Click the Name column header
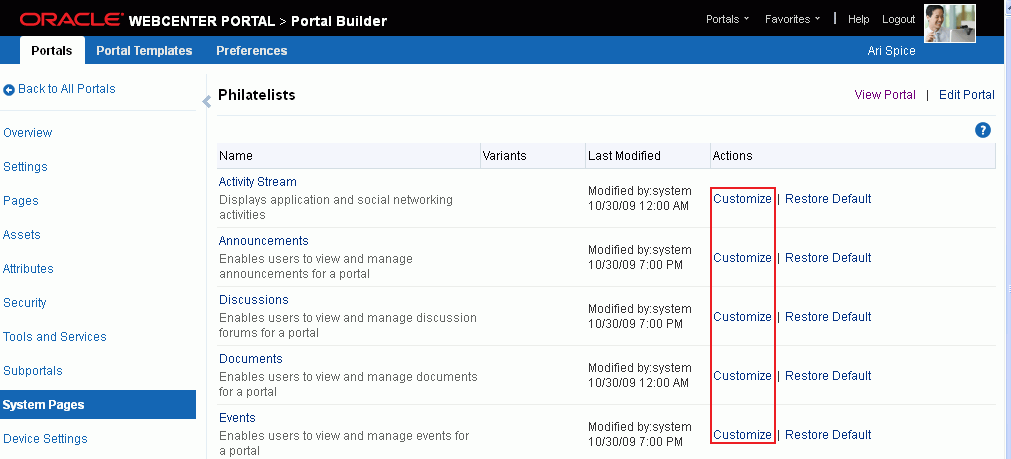 coord(349,156)
